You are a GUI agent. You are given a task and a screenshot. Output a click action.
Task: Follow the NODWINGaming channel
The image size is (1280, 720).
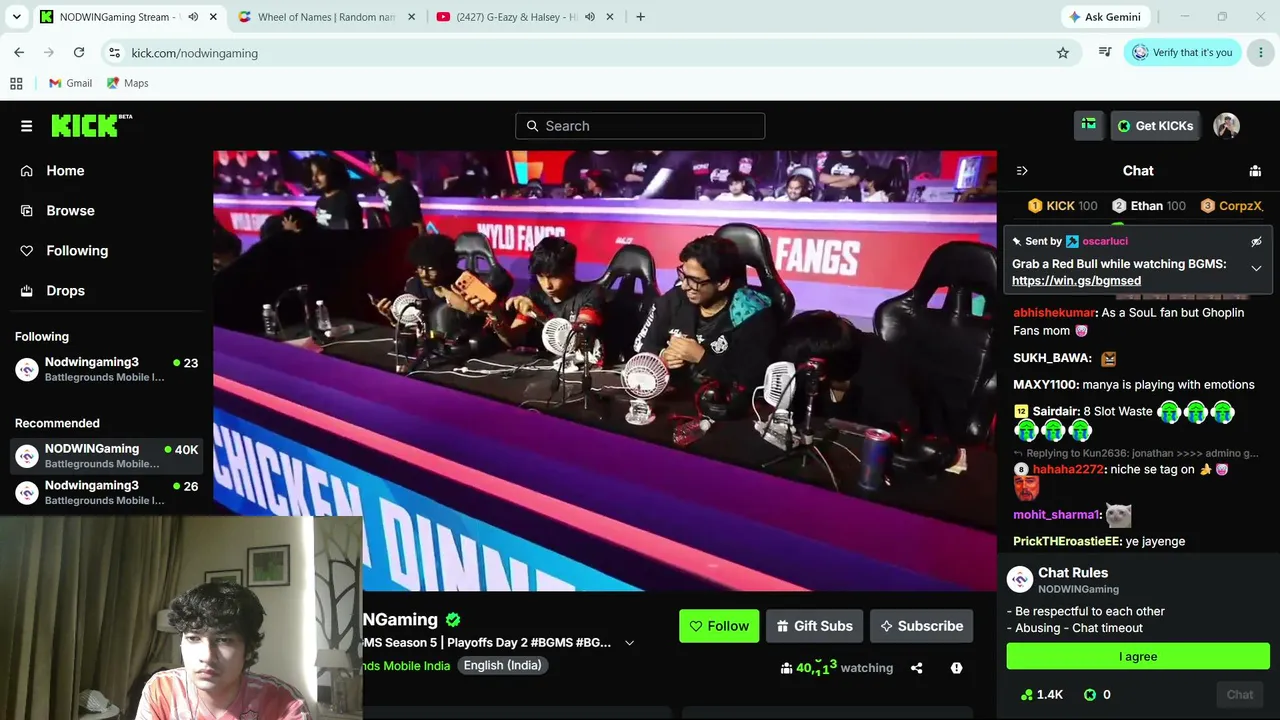pos(719,626)
